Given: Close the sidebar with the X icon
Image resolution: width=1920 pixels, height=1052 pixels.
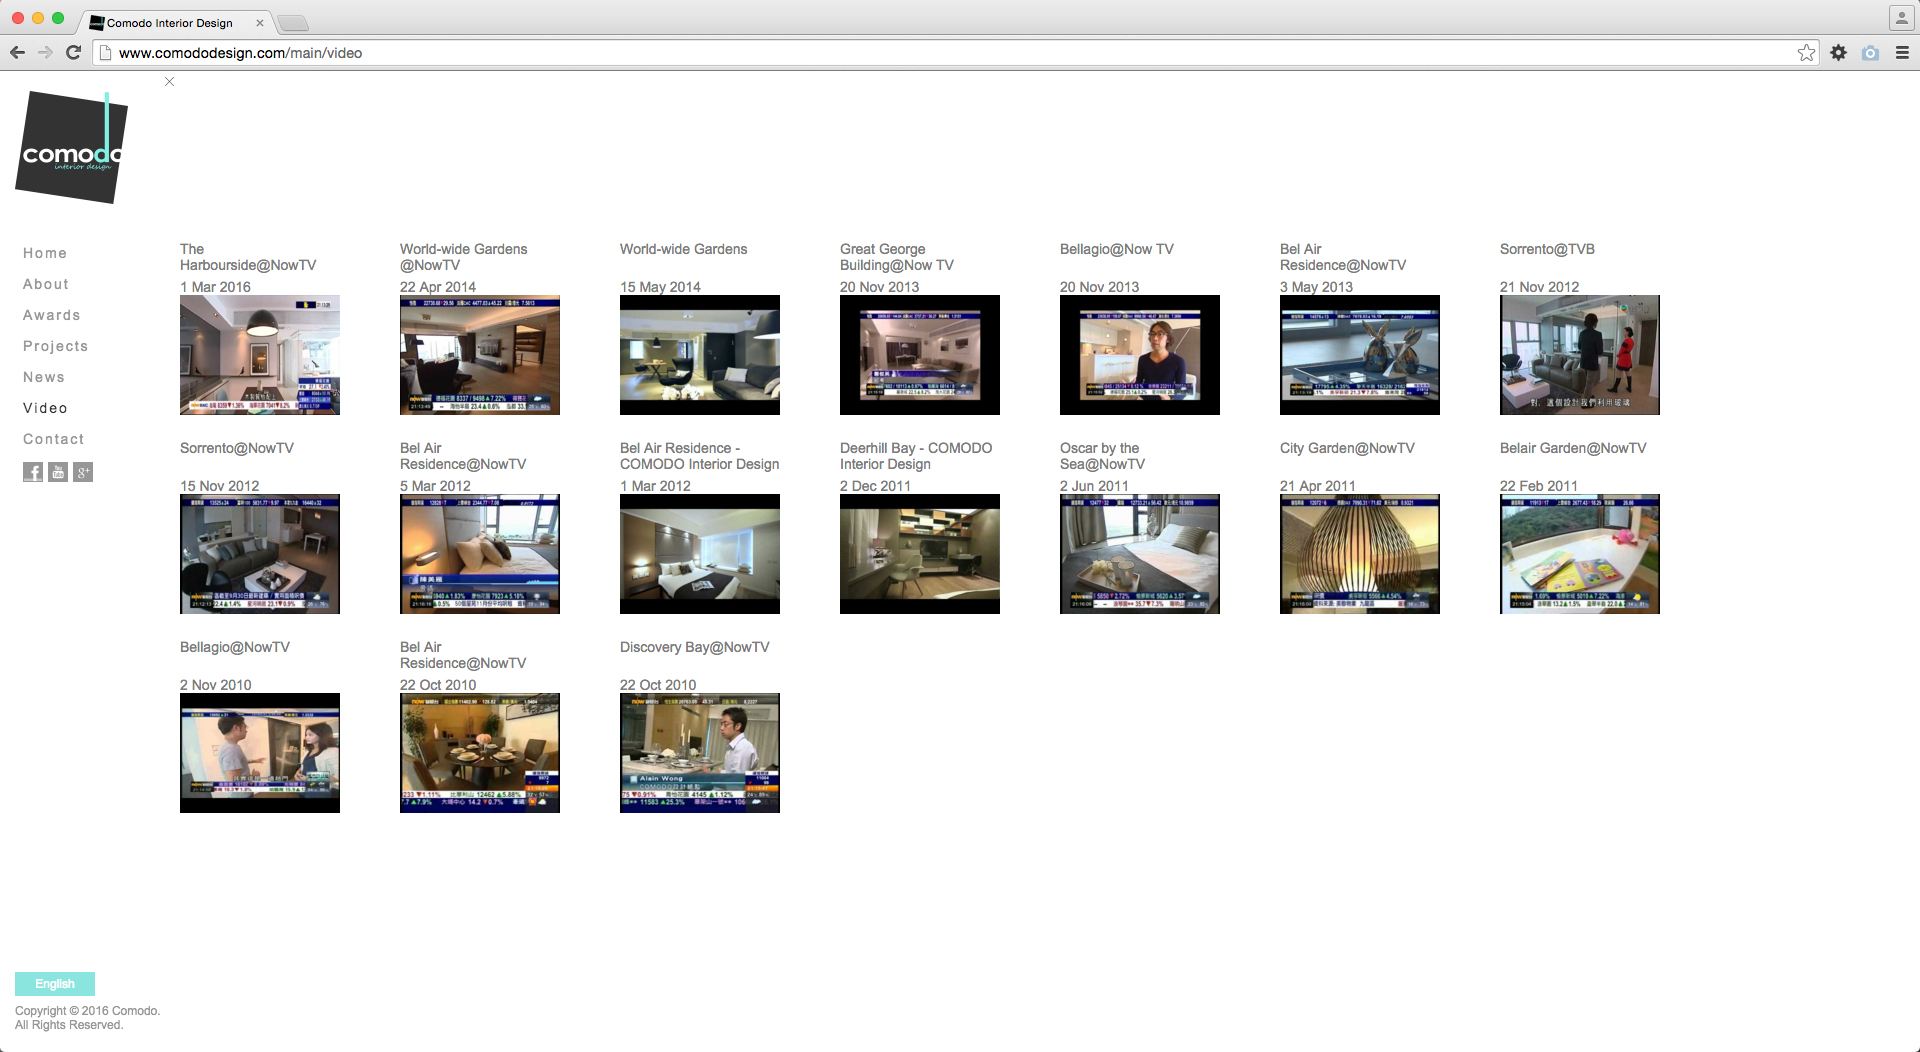Looking at the screenshot, I should [170, 82].
